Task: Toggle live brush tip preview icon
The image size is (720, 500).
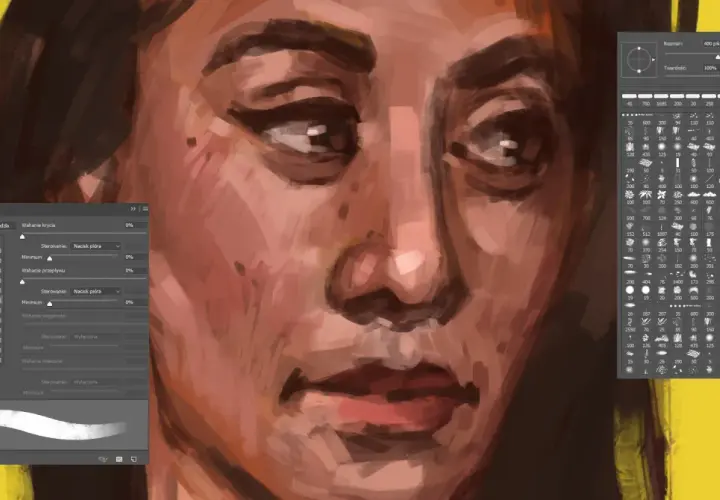Action: click(x=103, y=459)
